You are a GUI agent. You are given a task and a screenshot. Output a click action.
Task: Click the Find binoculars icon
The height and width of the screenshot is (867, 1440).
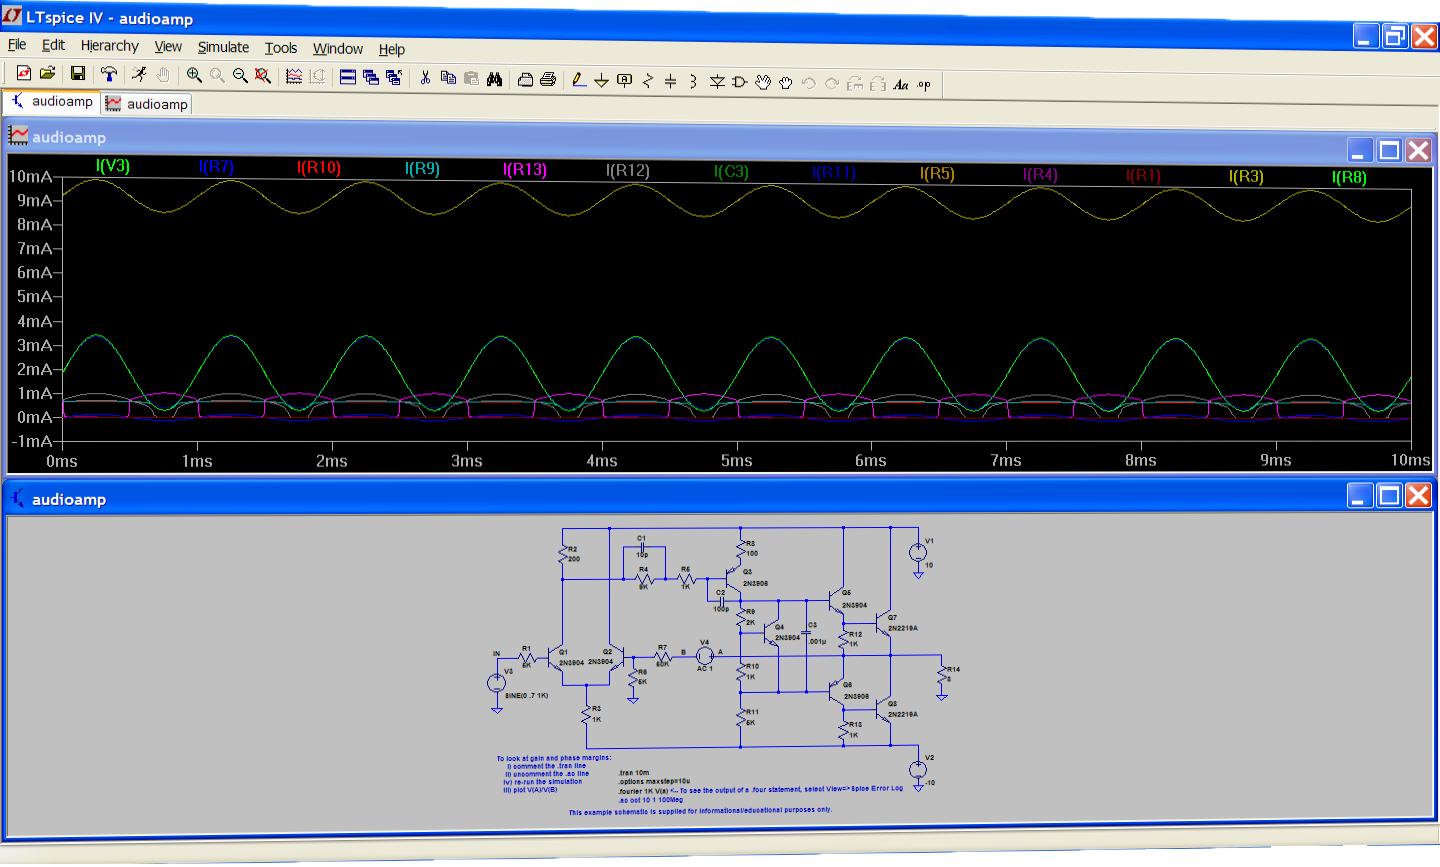pyautogui.click(x=494, y=79)
